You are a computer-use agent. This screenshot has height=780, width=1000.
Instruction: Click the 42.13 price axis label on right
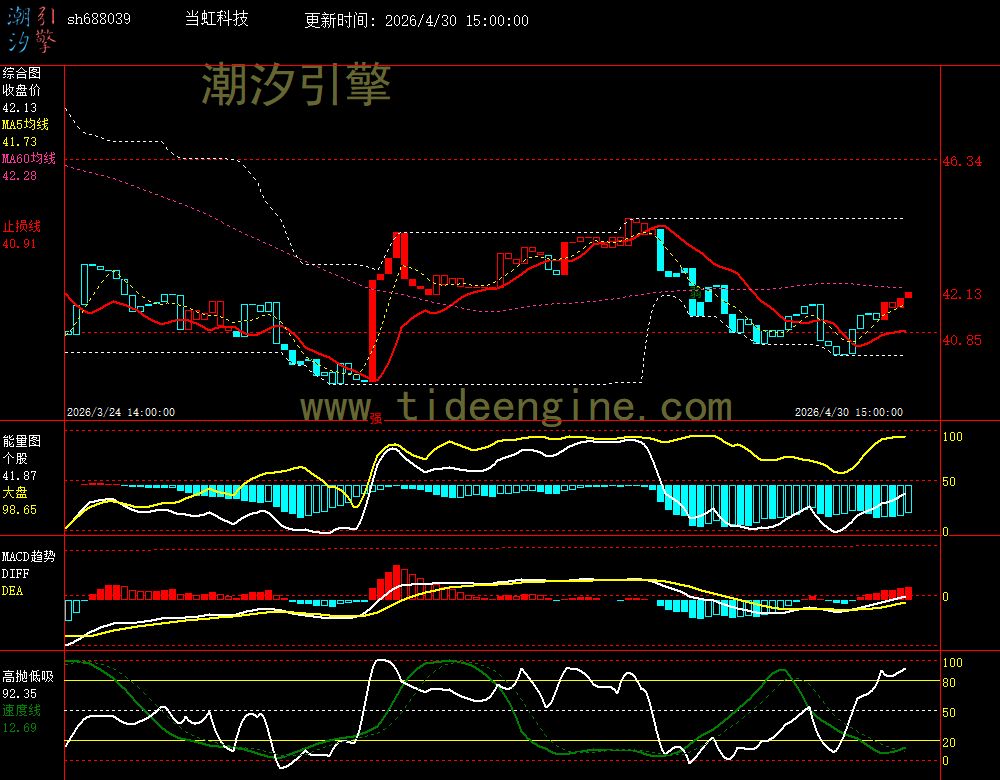pos(962,294)
